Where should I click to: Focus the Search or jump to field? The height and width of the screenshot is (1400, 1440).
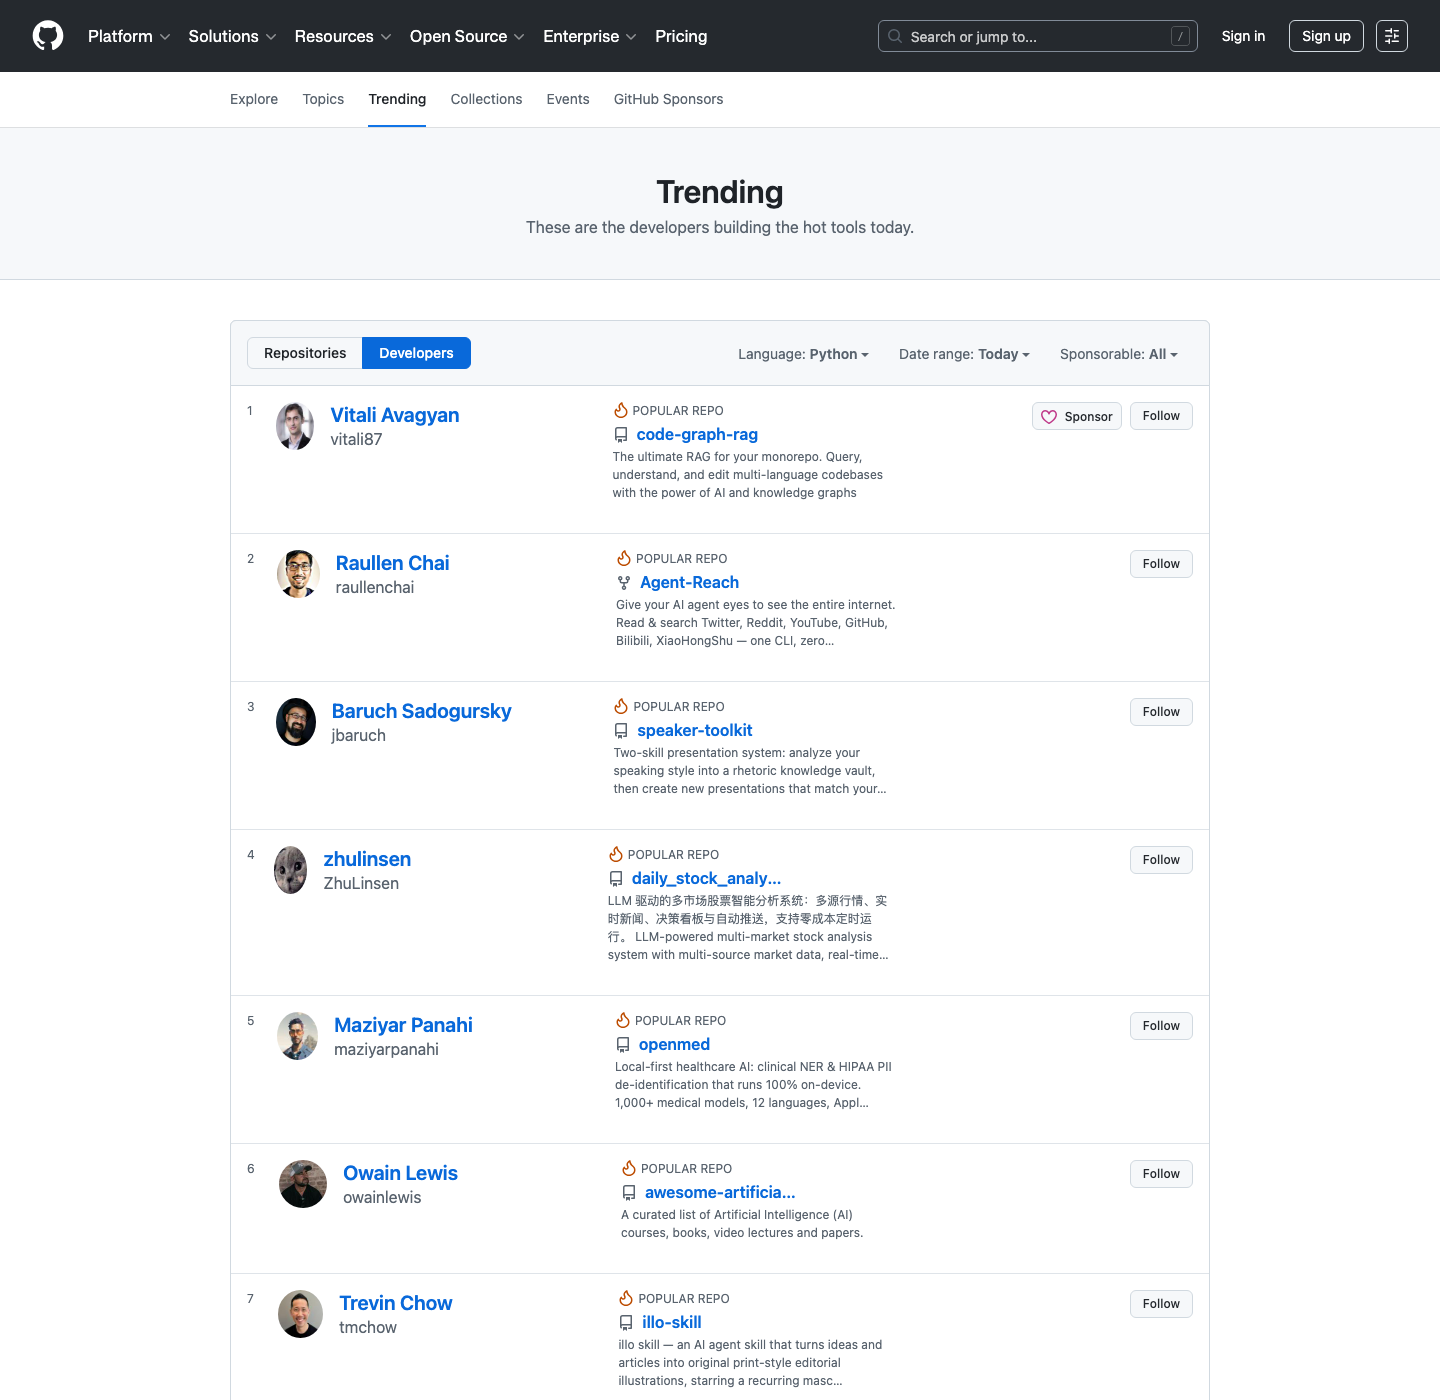click(x=1037, y=36)
